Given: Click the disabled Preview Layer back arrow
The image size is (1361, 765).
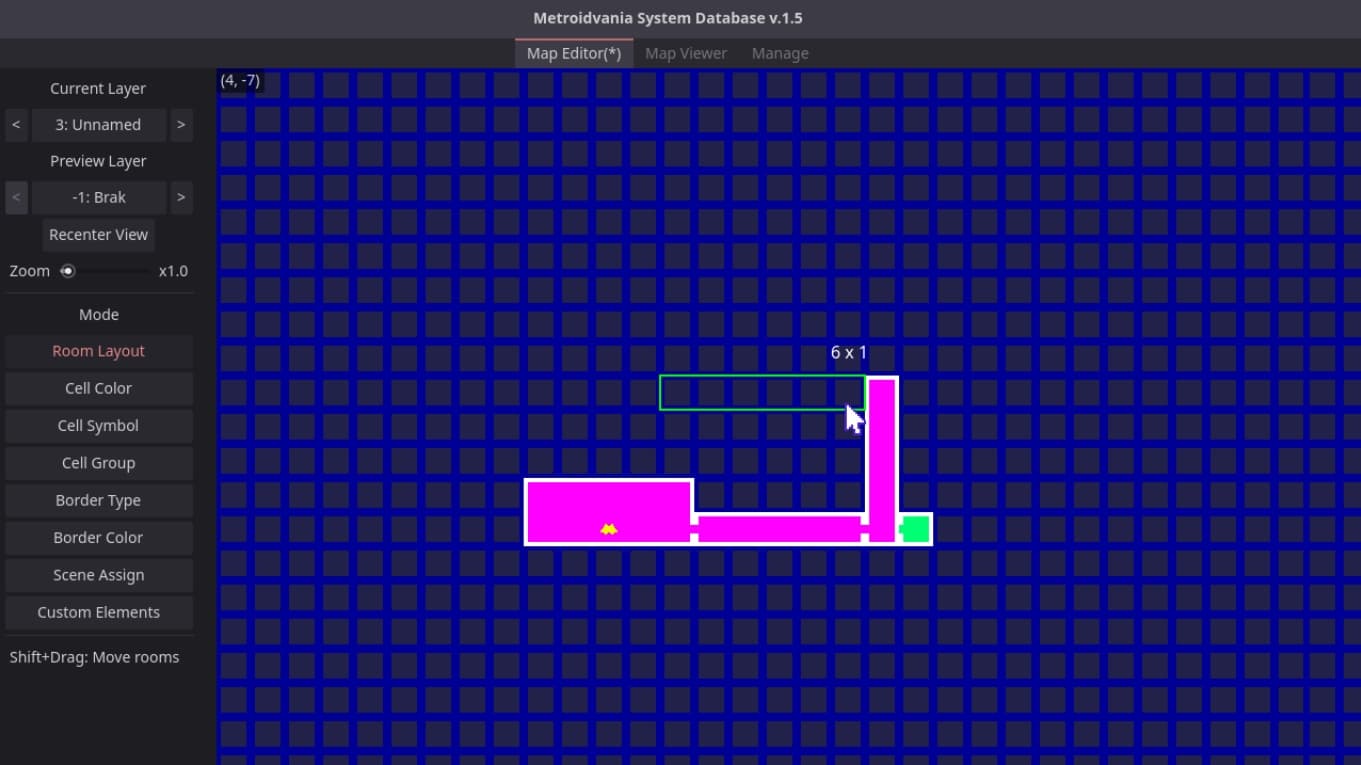Looking at the screenshot, I should pos(16,197).
